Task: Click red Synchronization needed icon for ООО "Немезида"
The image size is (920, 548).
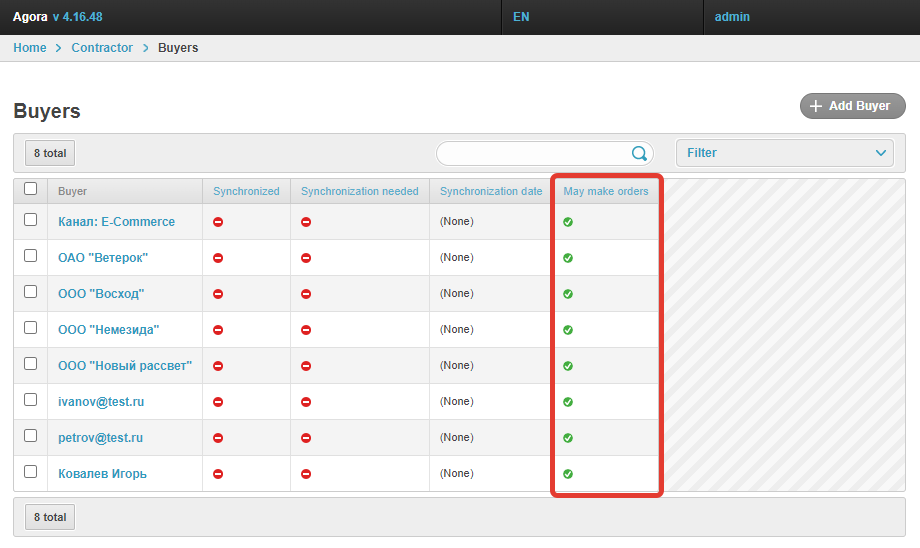Action: coord(306,330)
